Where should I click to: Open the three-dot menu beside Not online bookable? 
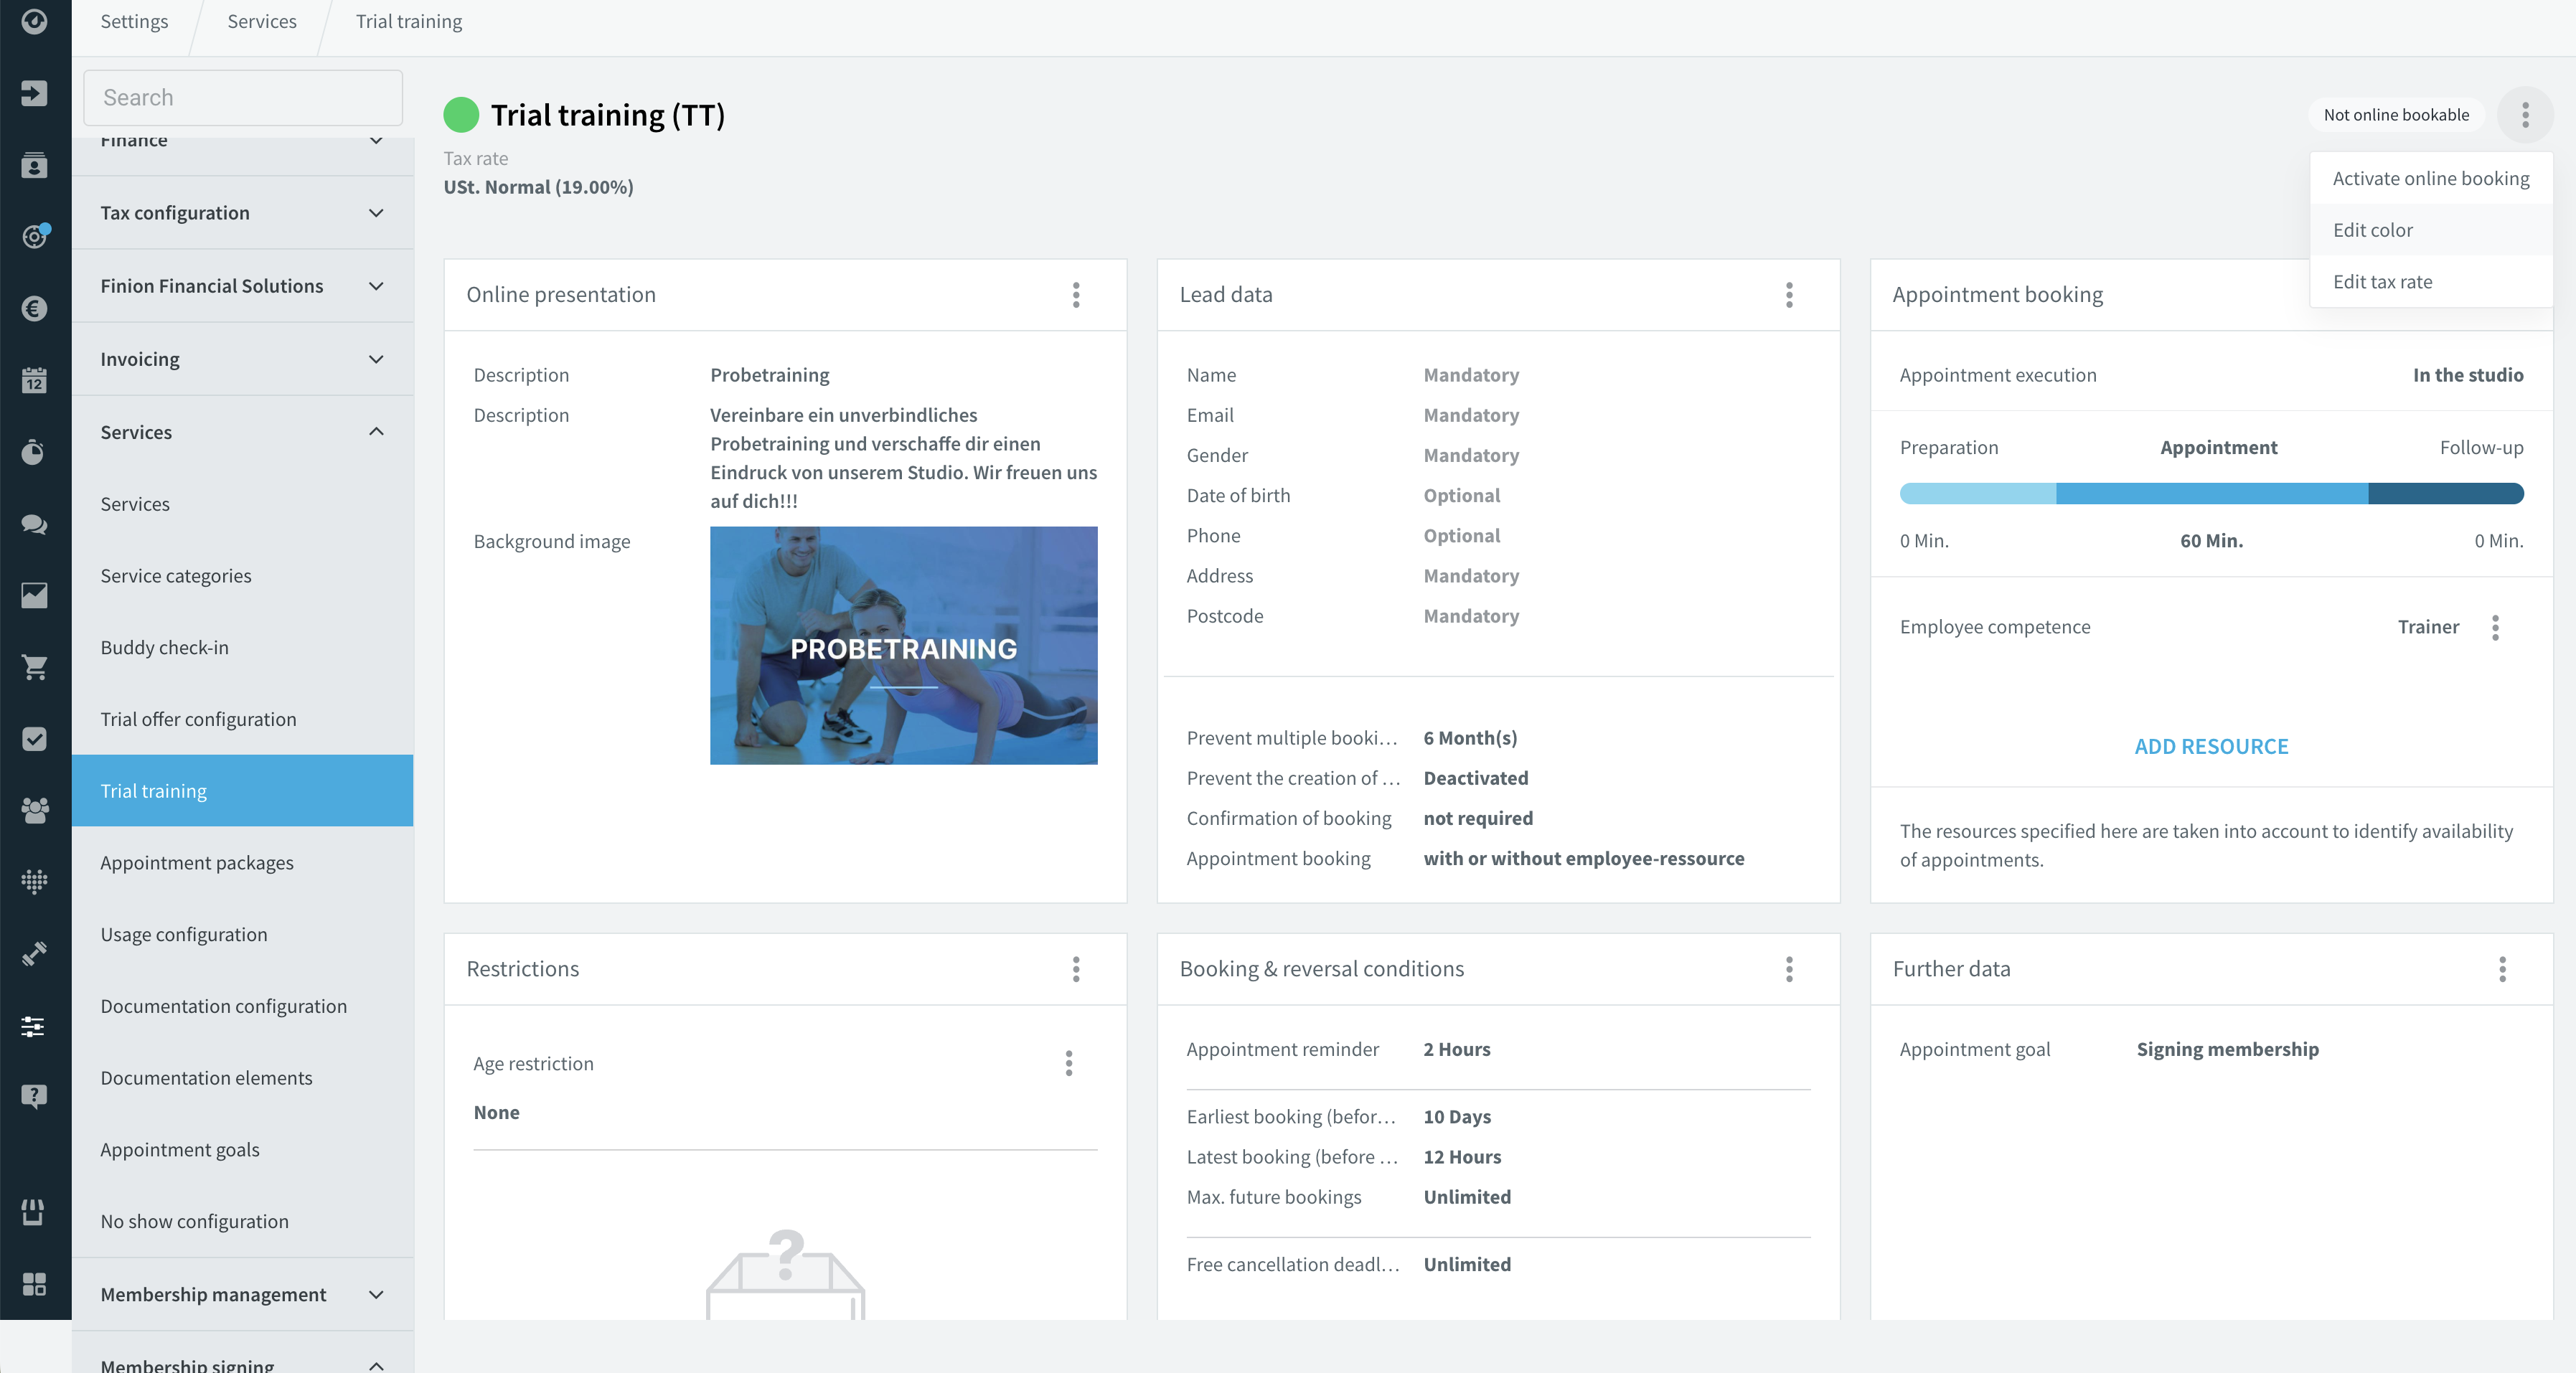click(2525, 115)
